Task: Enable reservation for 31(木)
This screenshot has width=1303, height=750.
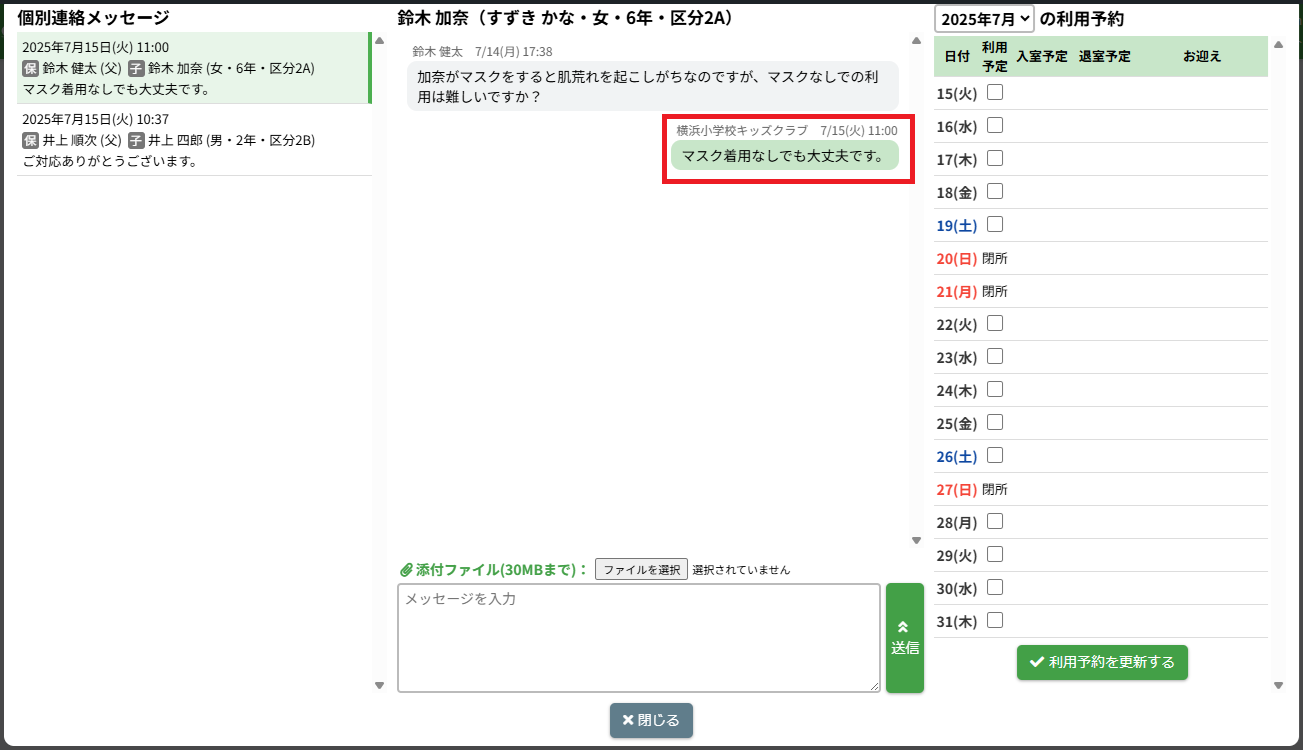Action: (x=995, y=621)
